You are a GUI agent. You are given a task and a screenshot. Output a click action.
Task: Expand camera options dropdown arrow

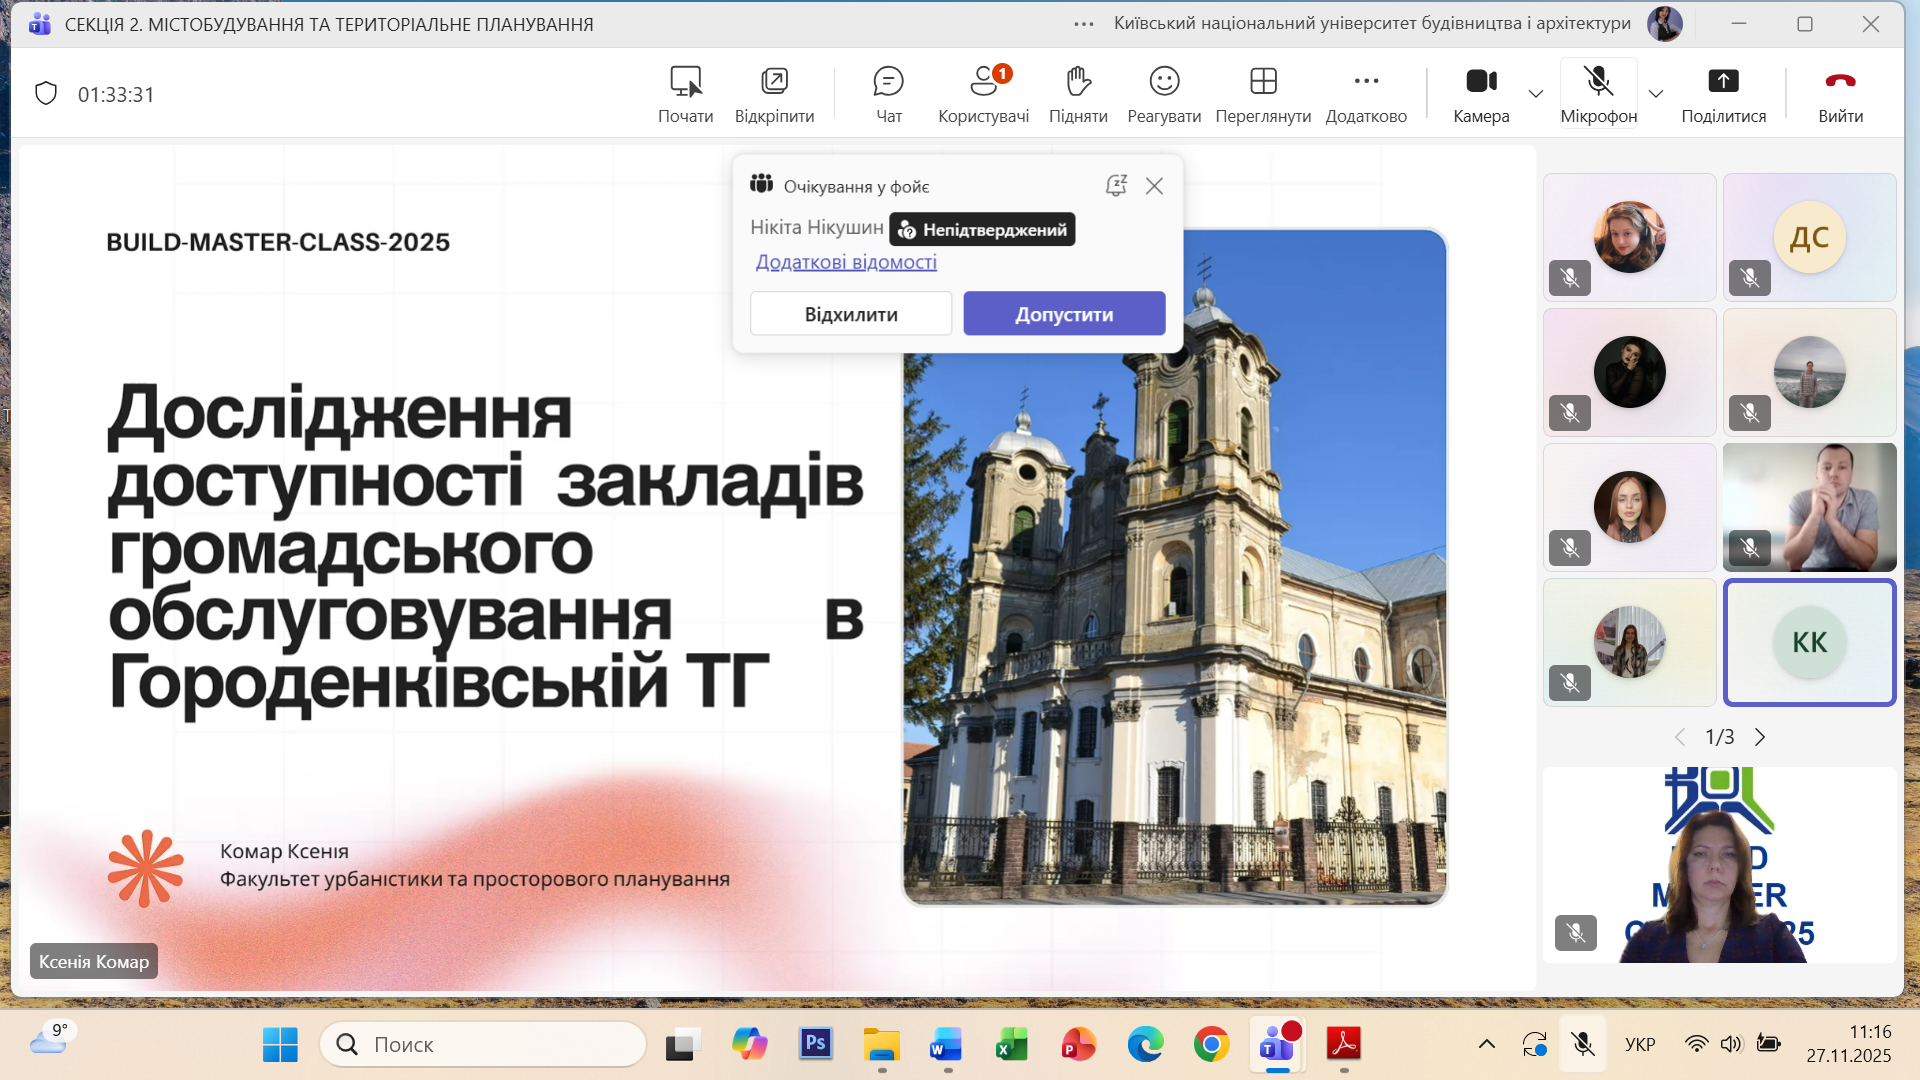coord(1536,94)
